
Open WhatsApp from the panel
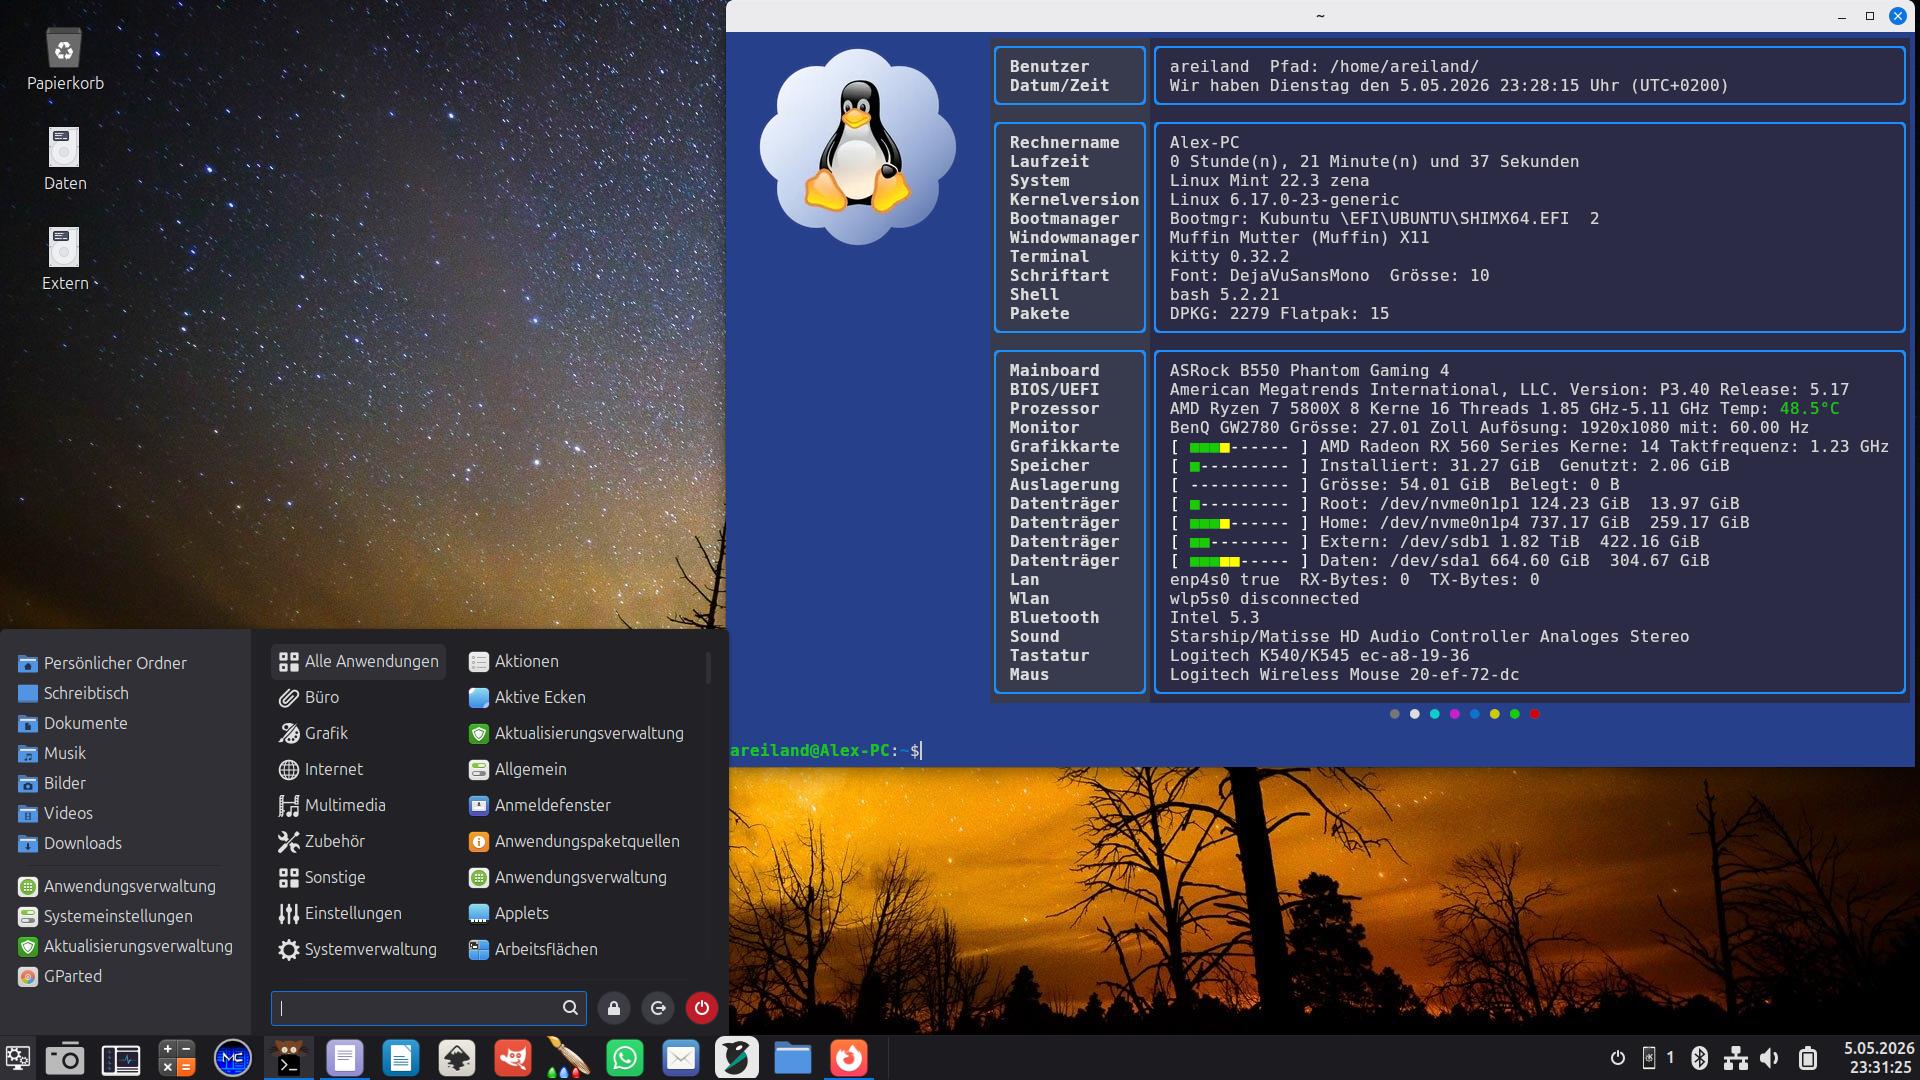click(625, 1058)
